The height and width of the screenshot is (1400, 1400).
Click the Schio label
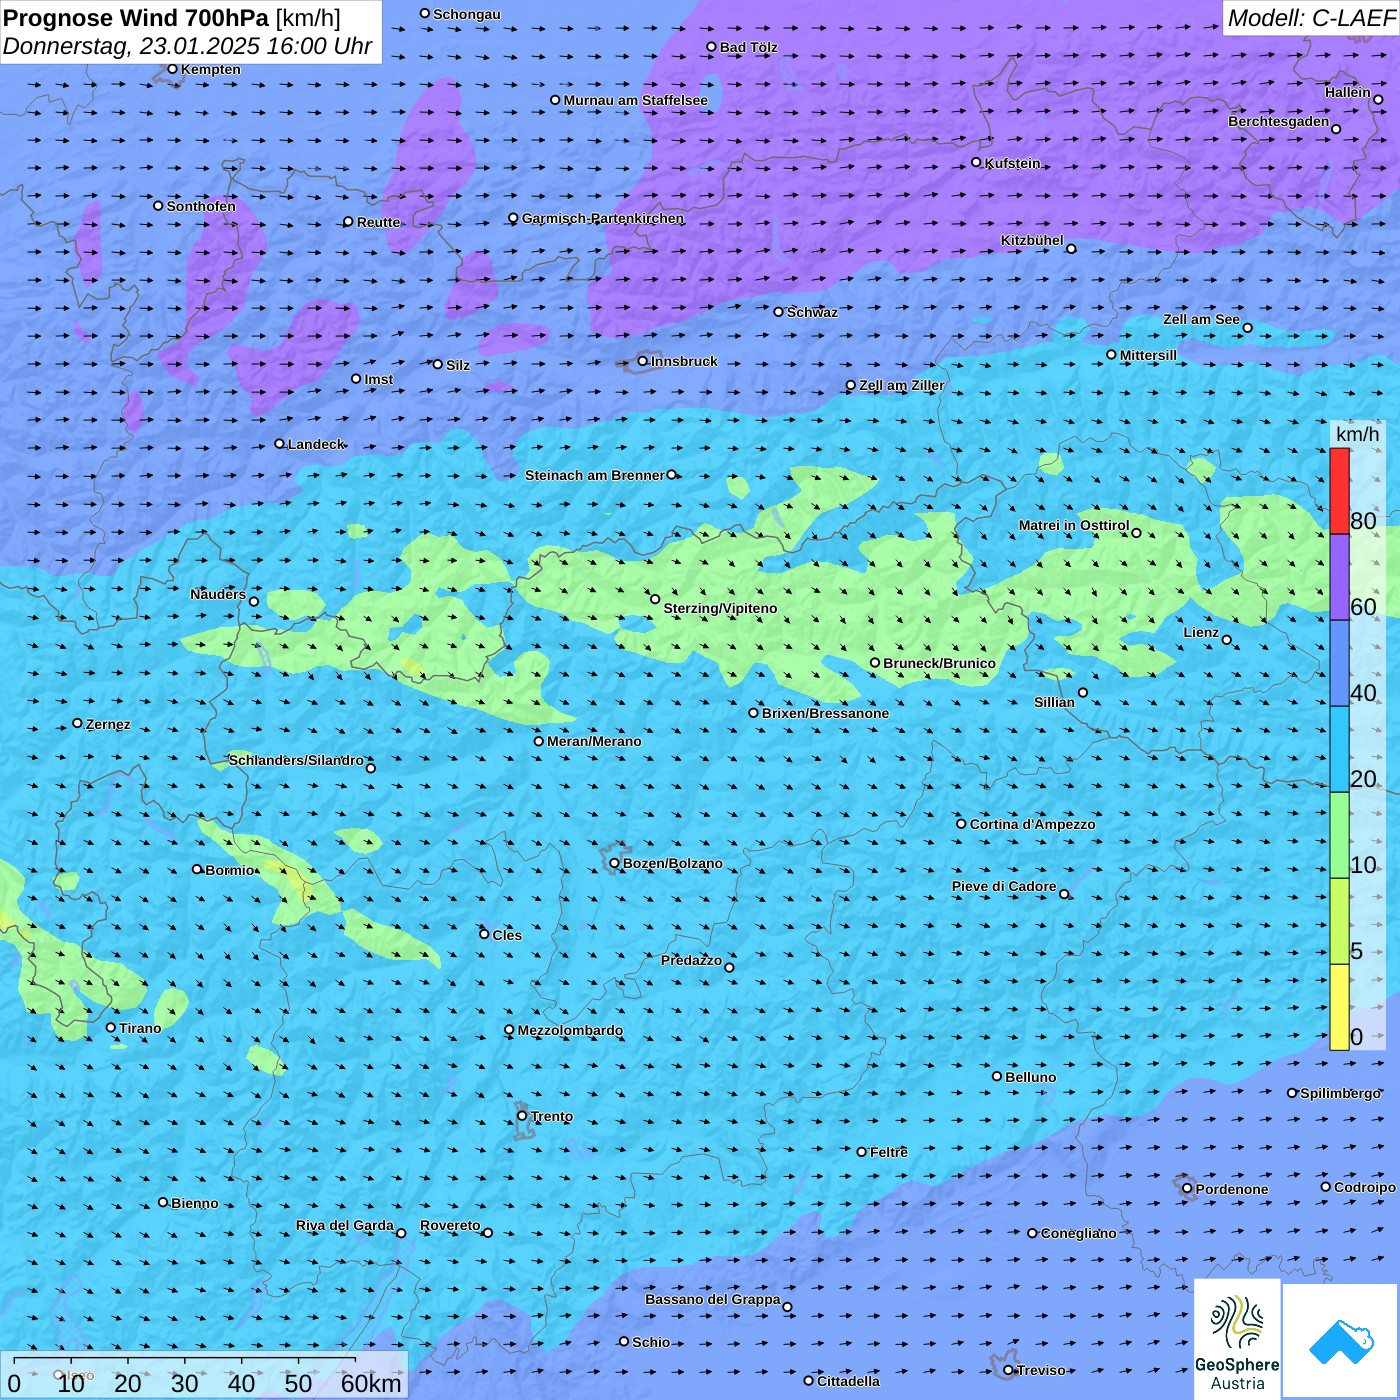point(651,1342)
